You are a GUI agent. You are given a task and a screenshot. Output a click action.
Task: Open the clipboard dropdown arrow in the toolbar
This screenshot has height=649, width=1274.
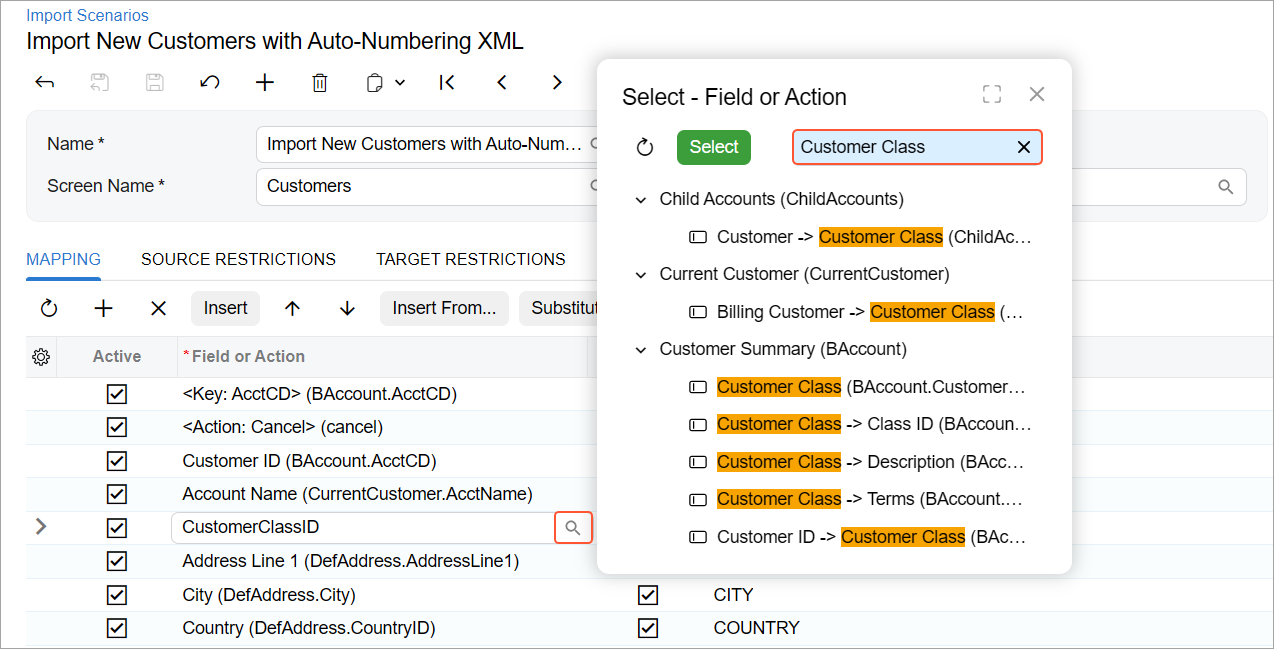400,83
